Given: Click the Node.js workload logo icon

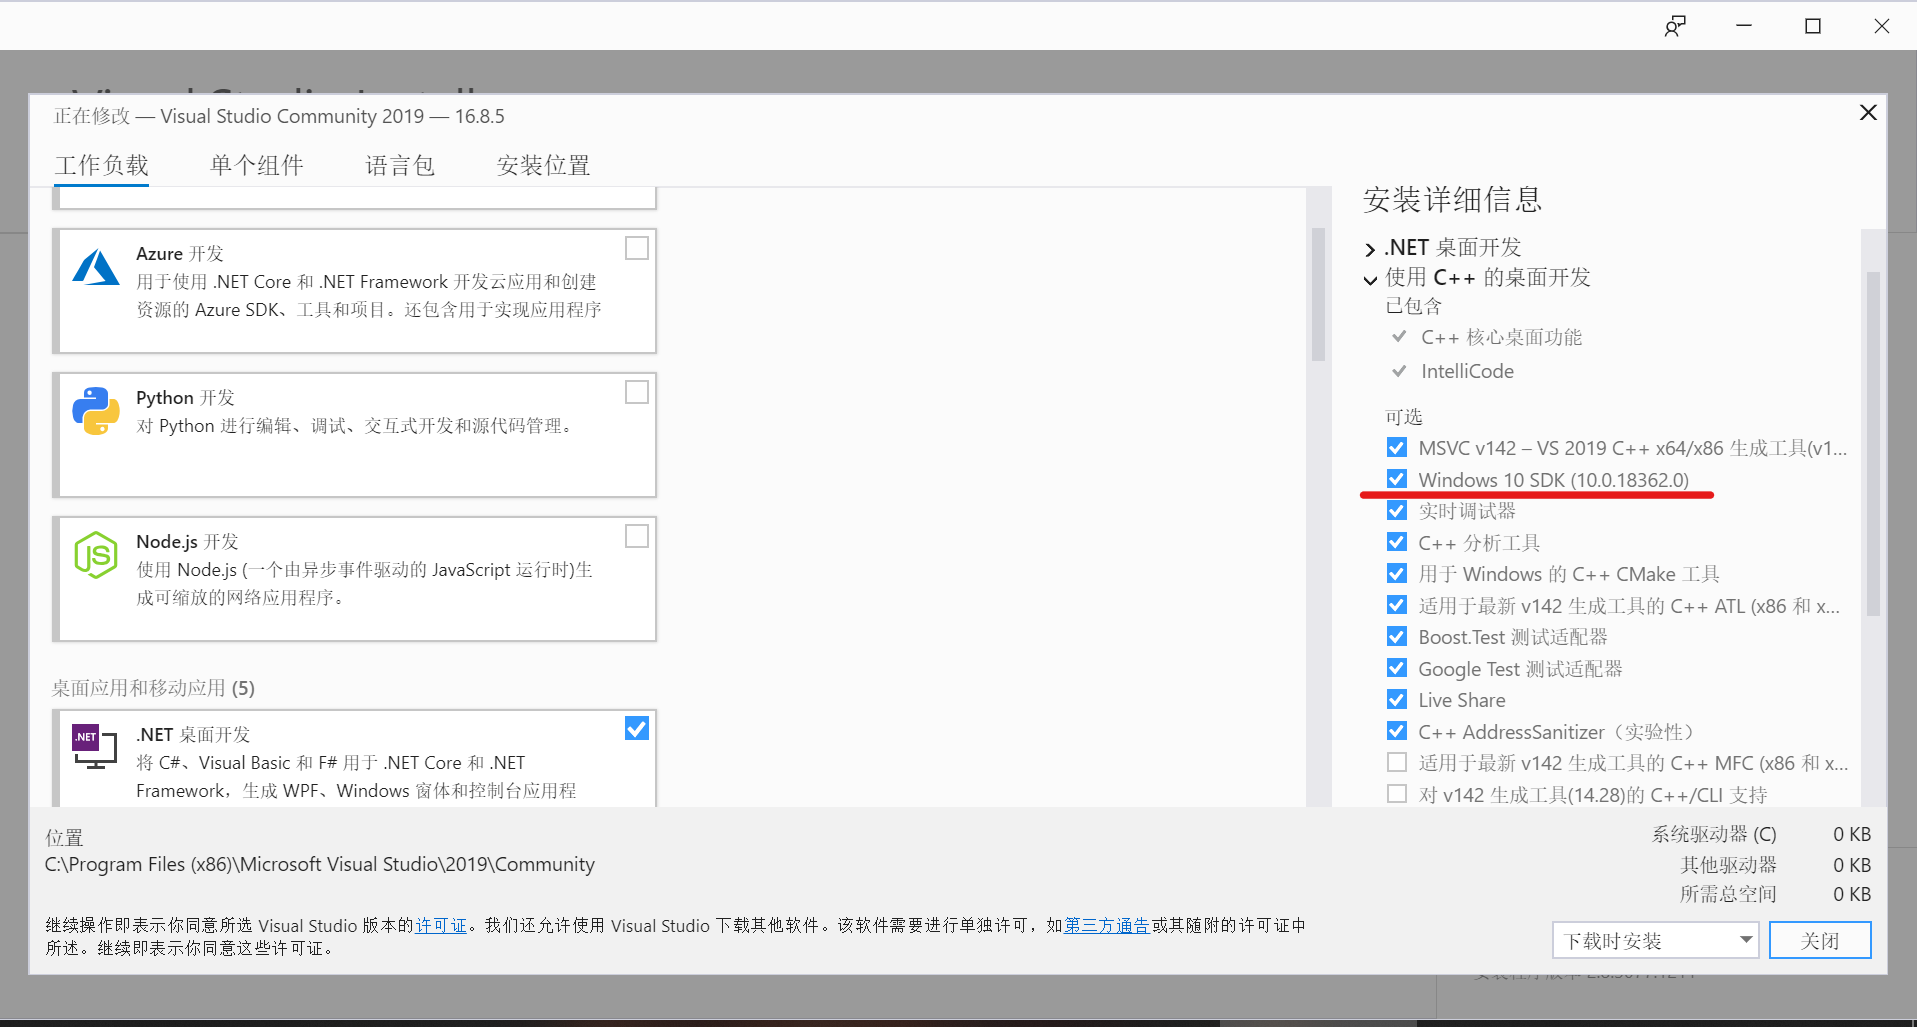Looking at the screenshot, I should [x=96, y=555].
